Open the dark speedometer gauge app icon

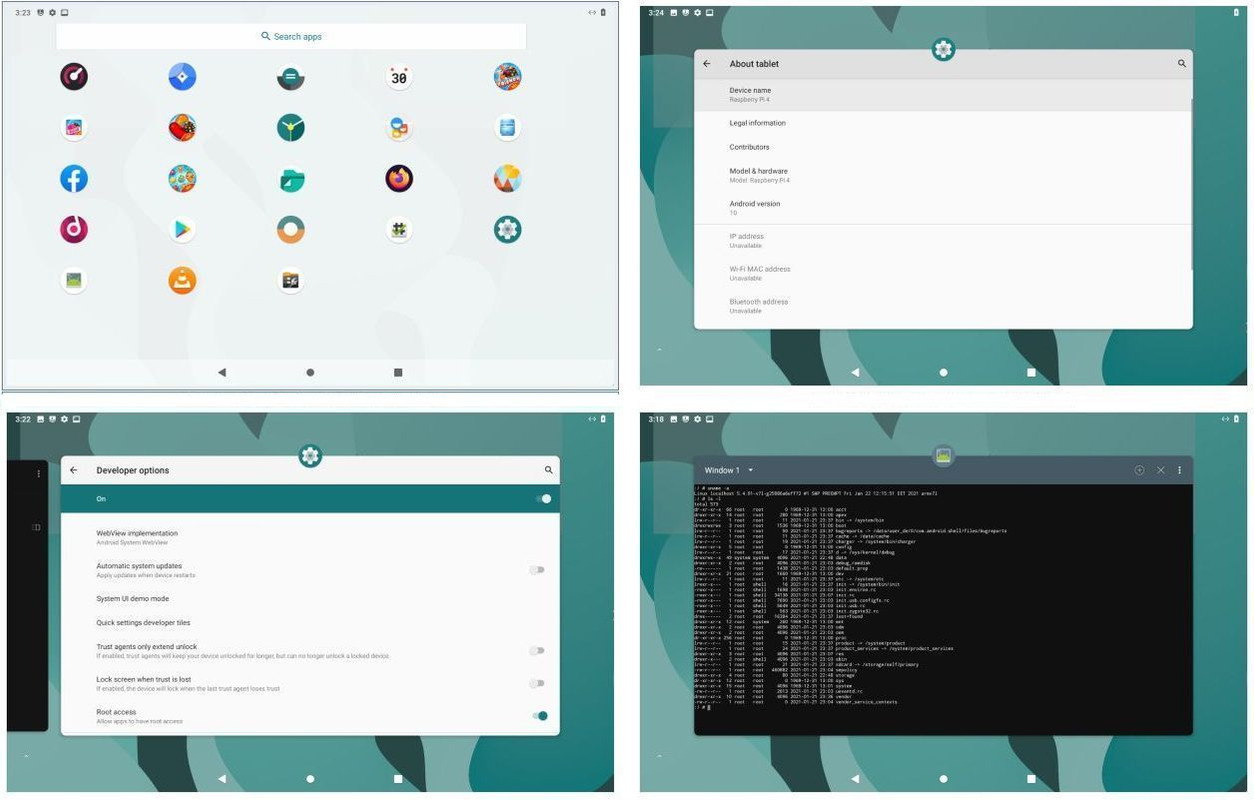point(74,76)
